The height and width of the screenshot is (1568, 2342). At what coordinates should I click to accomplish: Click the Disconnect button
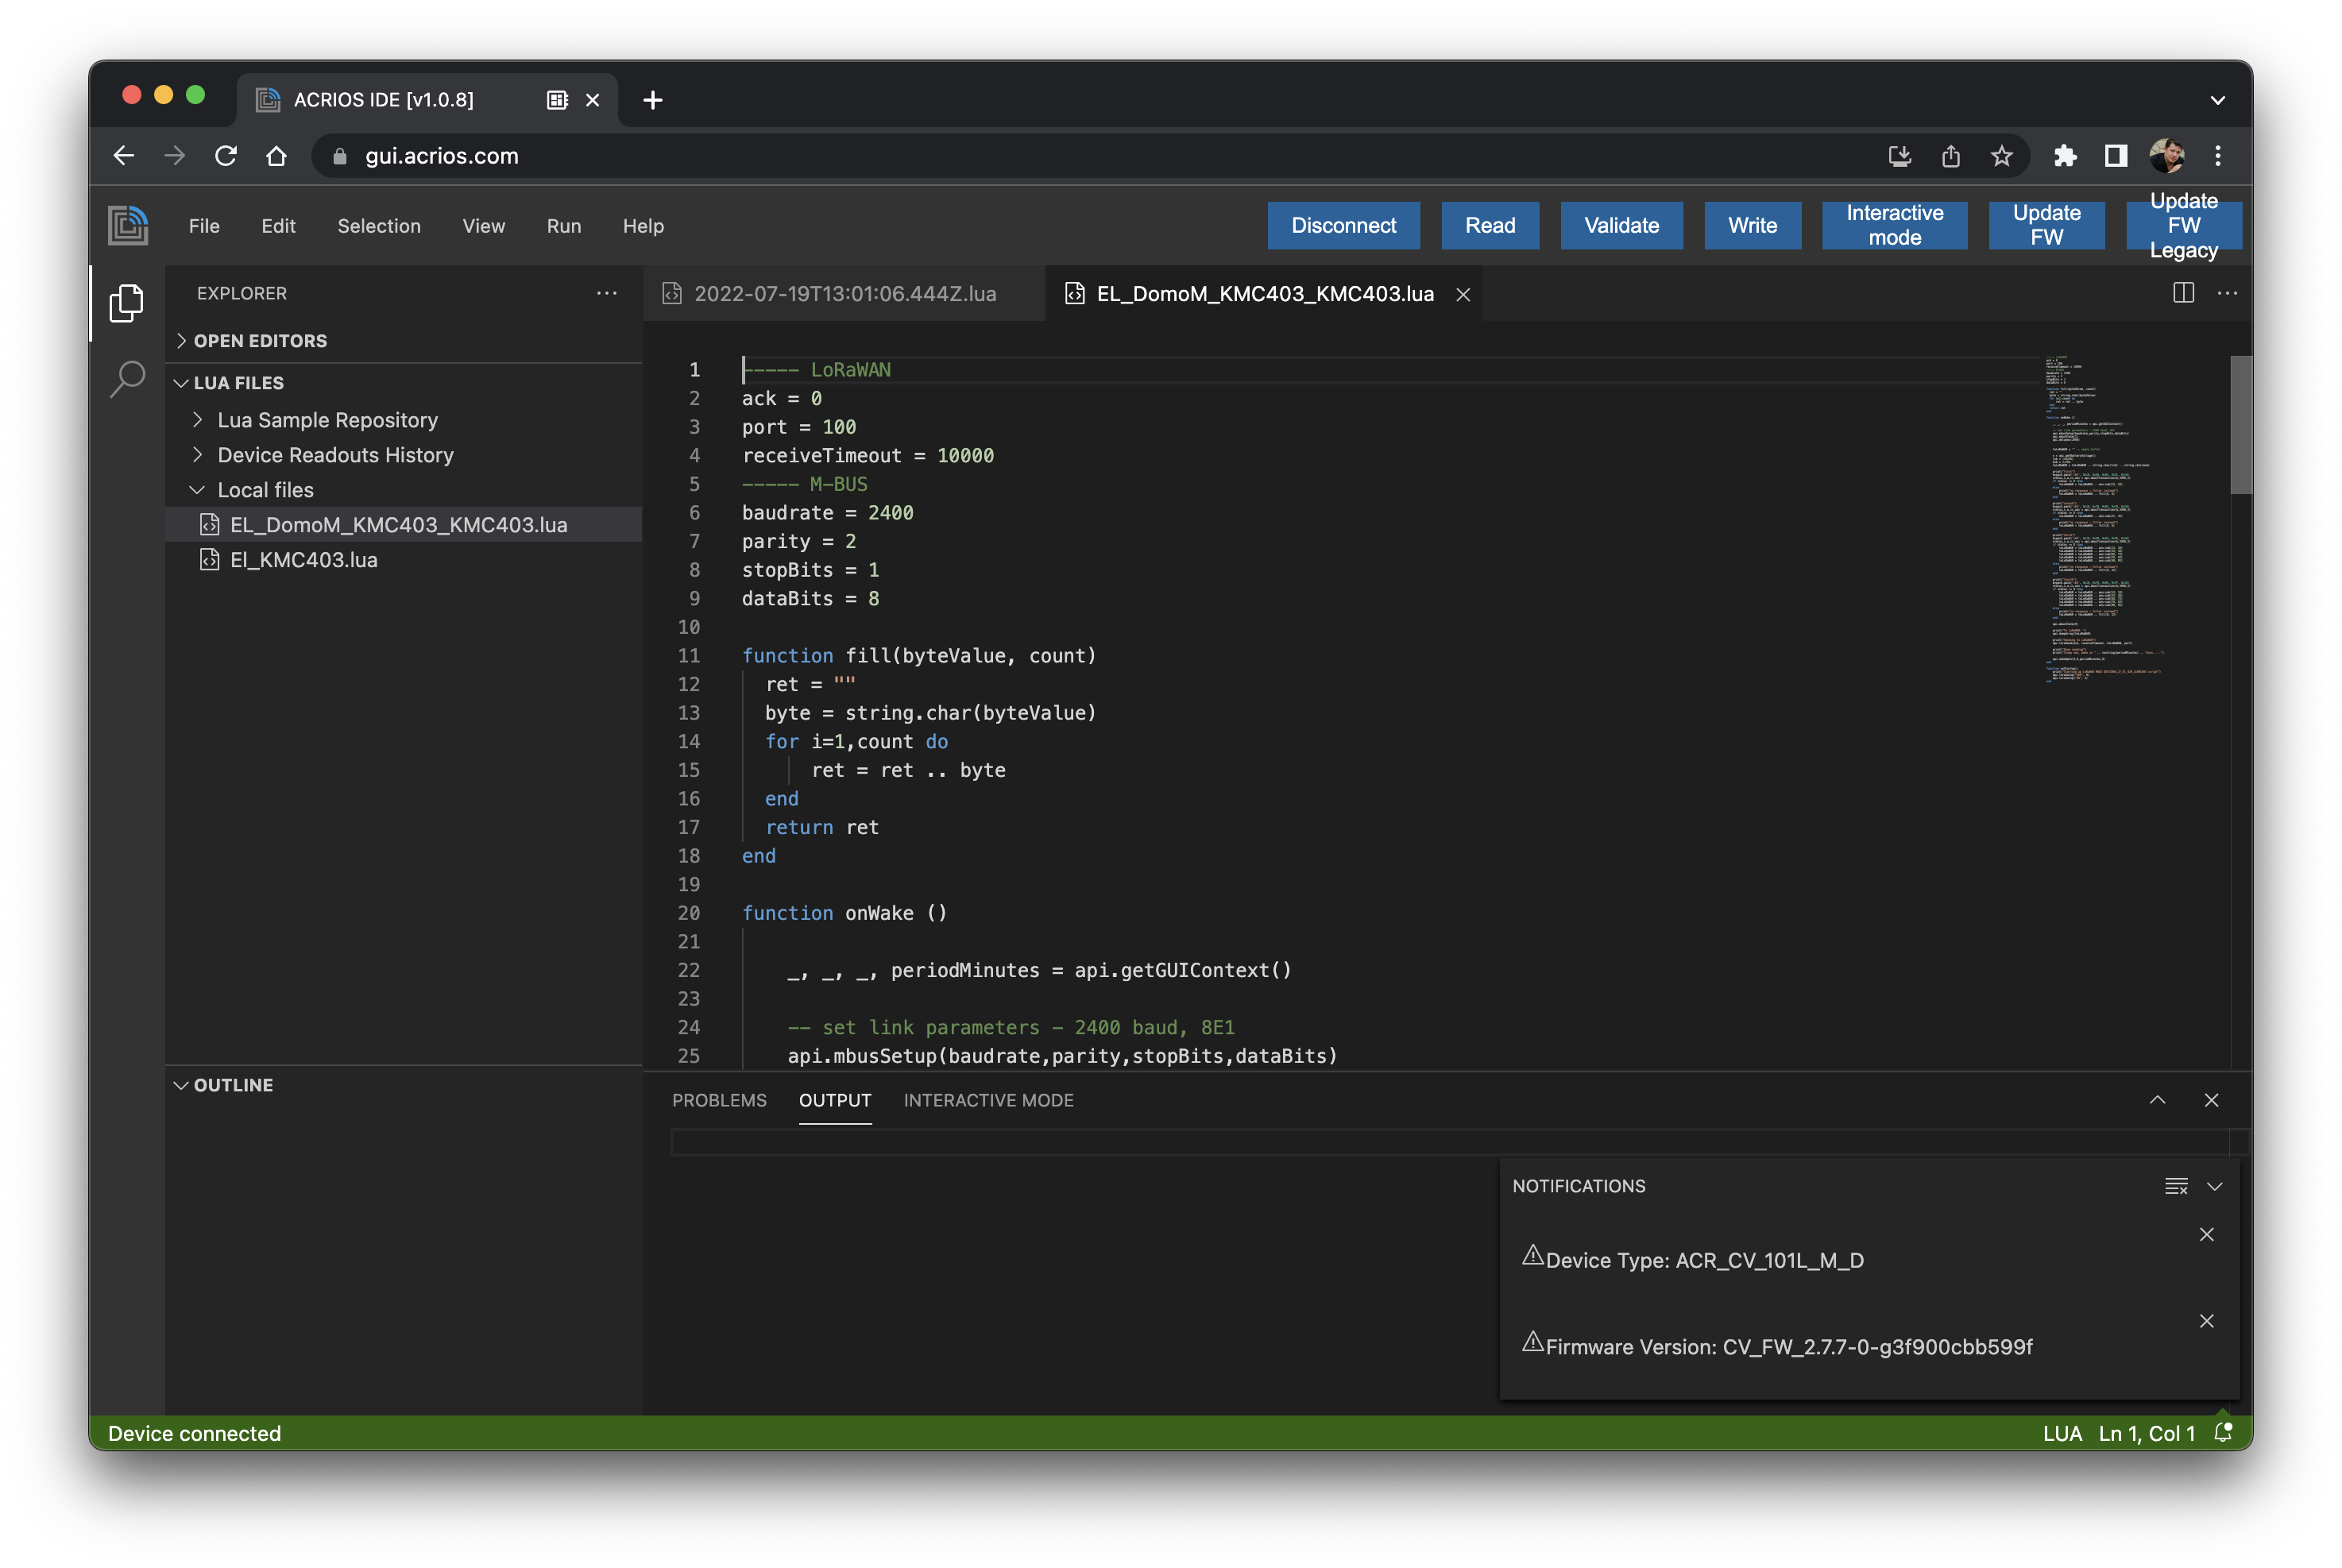(x=1343, y=225)
